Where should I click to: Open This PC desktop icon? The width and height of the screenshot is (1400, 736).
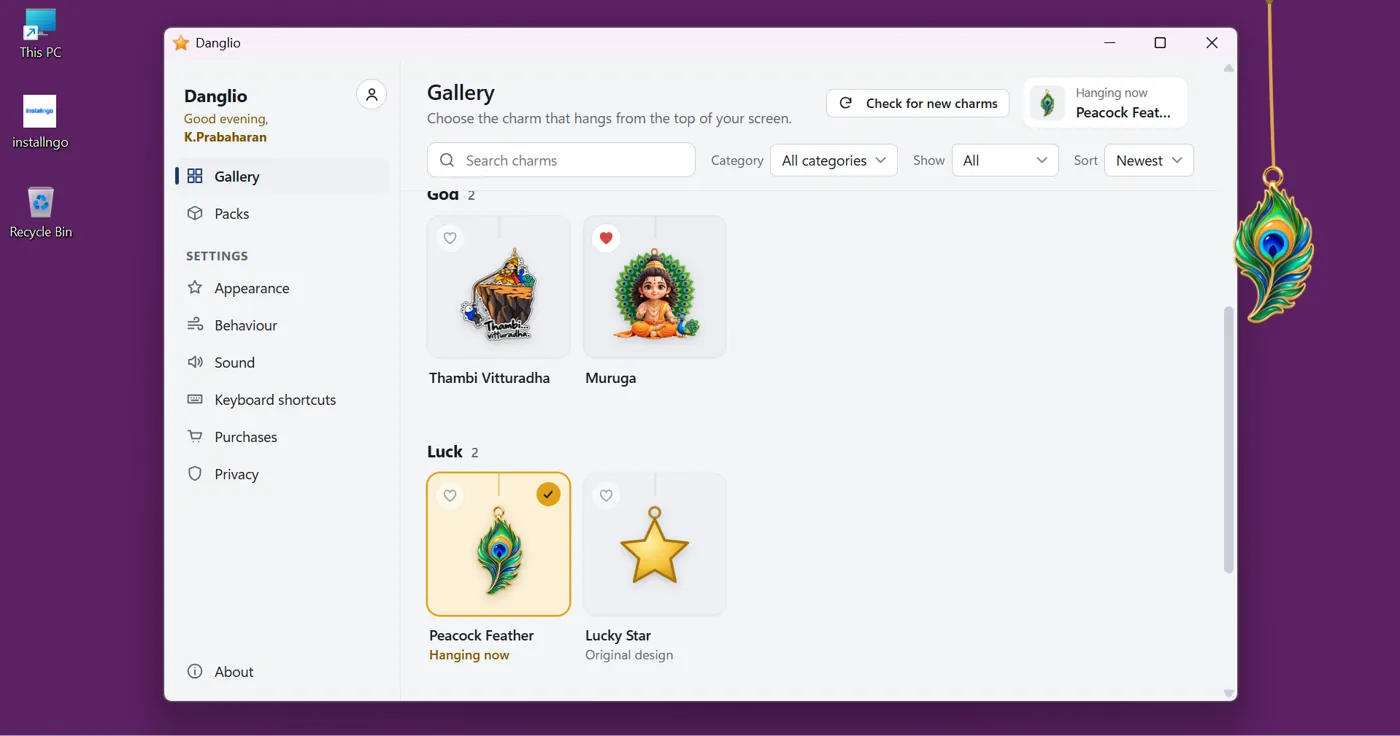pyautogui.click(x=40, y=34)
